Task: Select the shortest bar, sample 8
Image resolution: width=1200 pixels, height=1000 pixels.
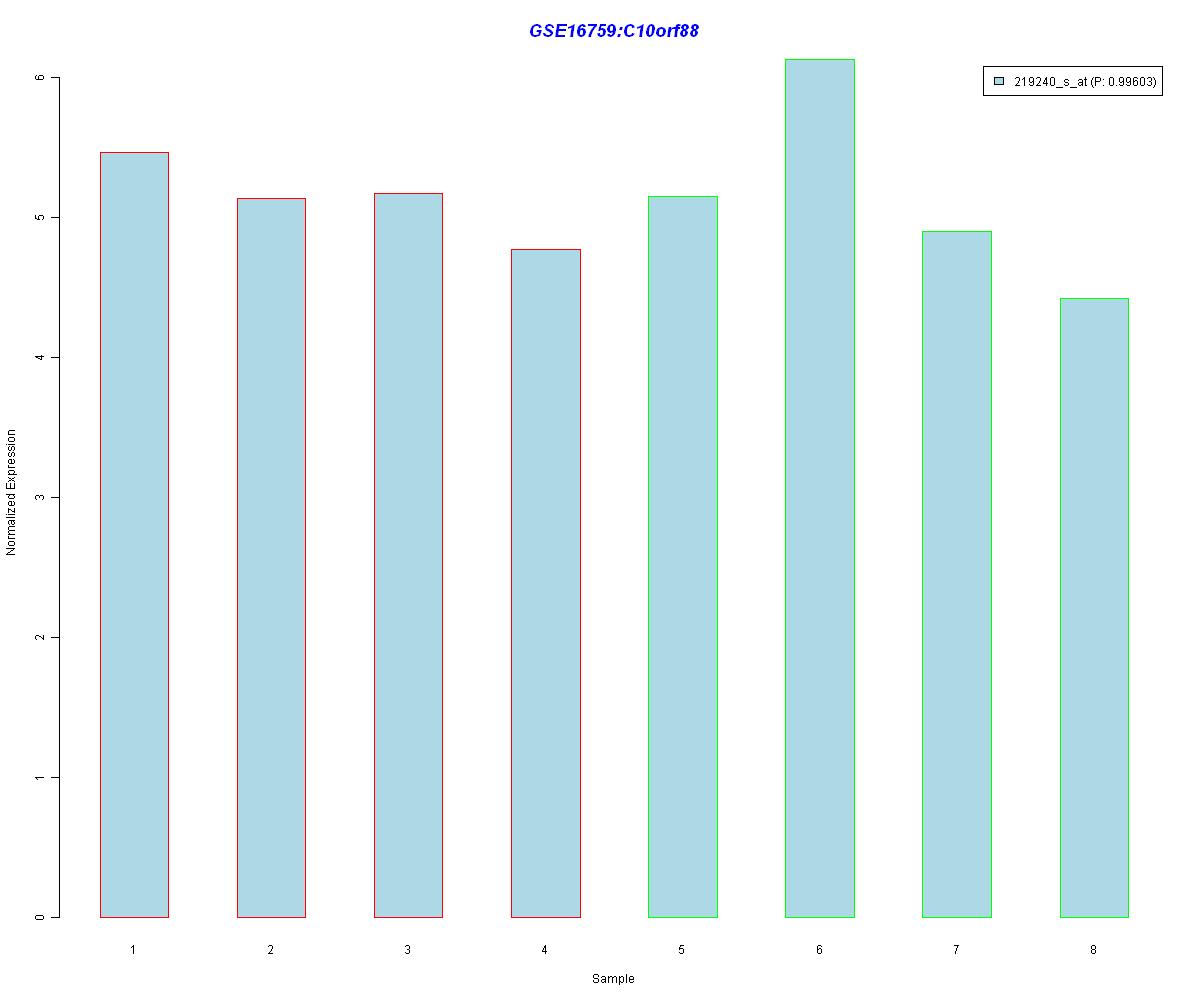Action: [x=1094, y=608]
